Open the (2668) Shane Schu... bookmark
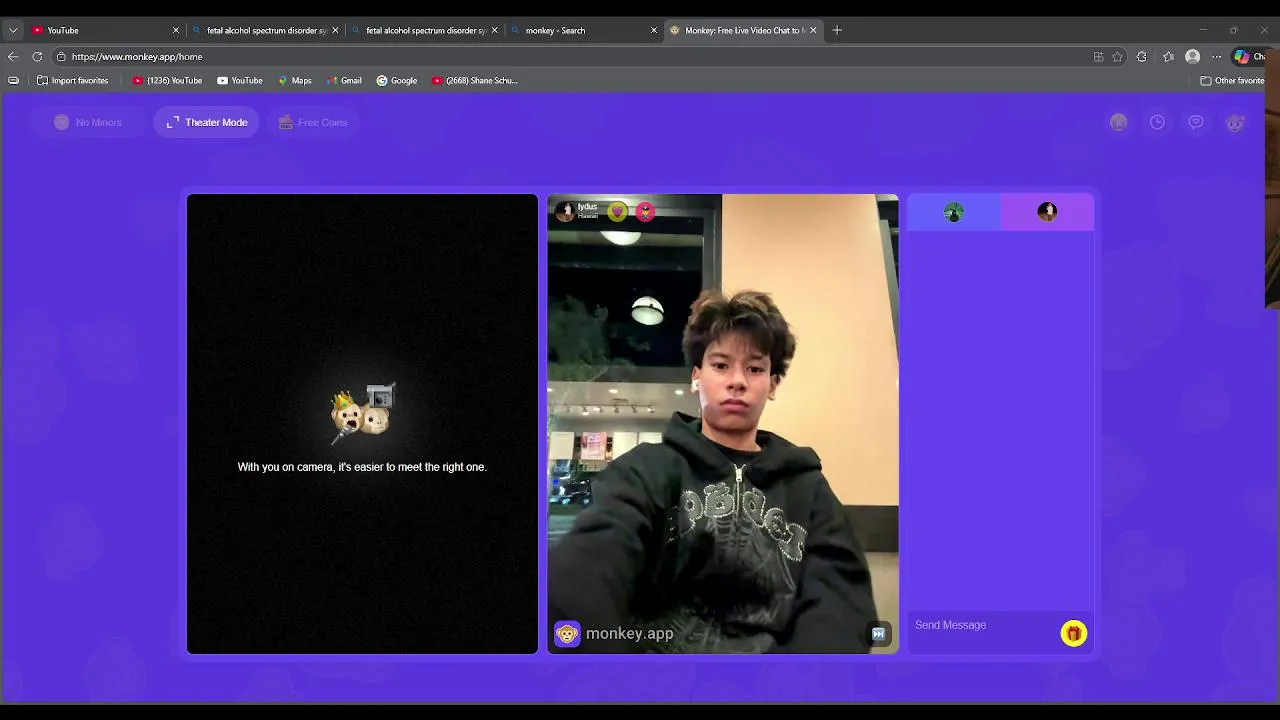The width and height of the screenshot is (1280, 720). [x=475, y=81]
